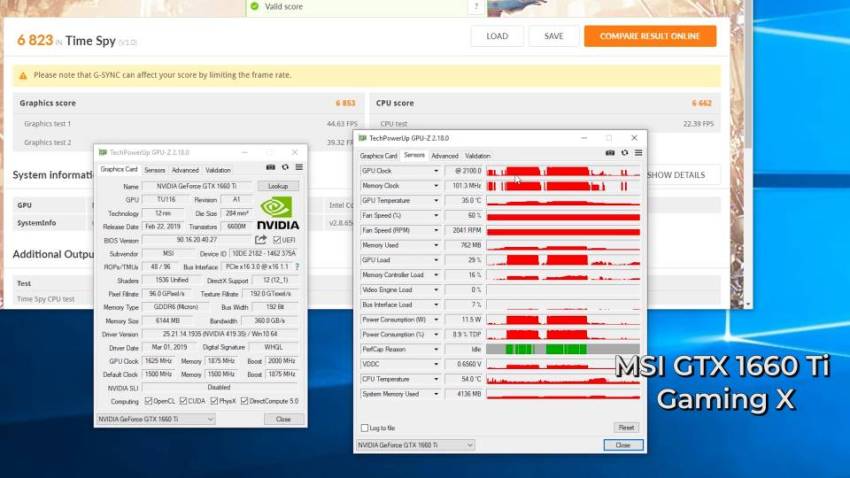The height and width of the screenshot is (478, 850).
Task: Open the Fan Speed (%) sensor dropdown
Action: (436, 216)
